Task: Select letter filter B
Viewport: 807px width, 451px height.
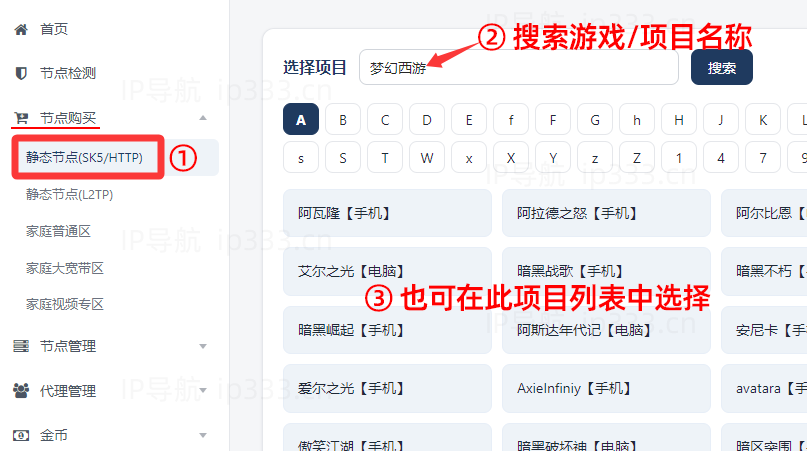Action: click(x=343, y=119)
